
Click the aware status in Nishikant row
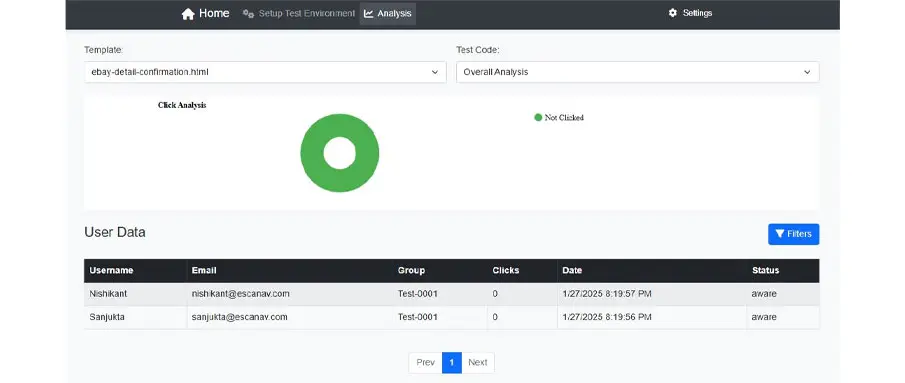783,294
